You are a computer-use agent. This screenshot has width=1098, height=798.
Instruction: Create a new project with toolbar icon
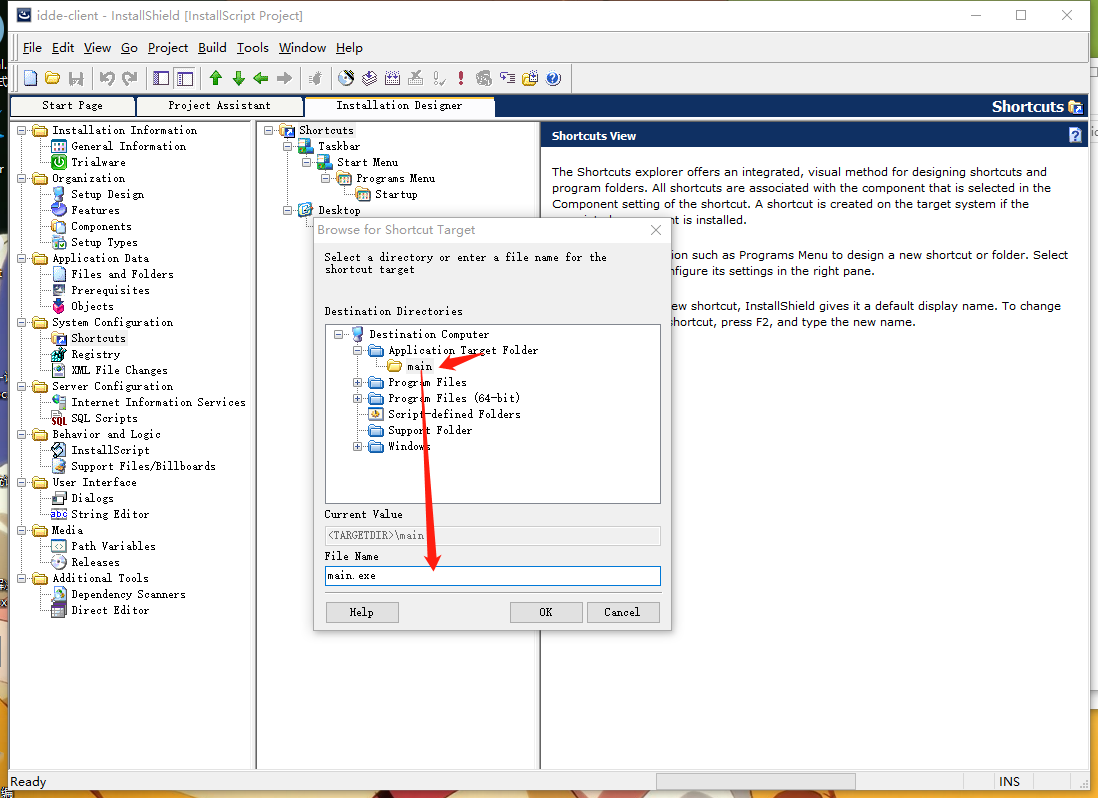coord(31,78)
